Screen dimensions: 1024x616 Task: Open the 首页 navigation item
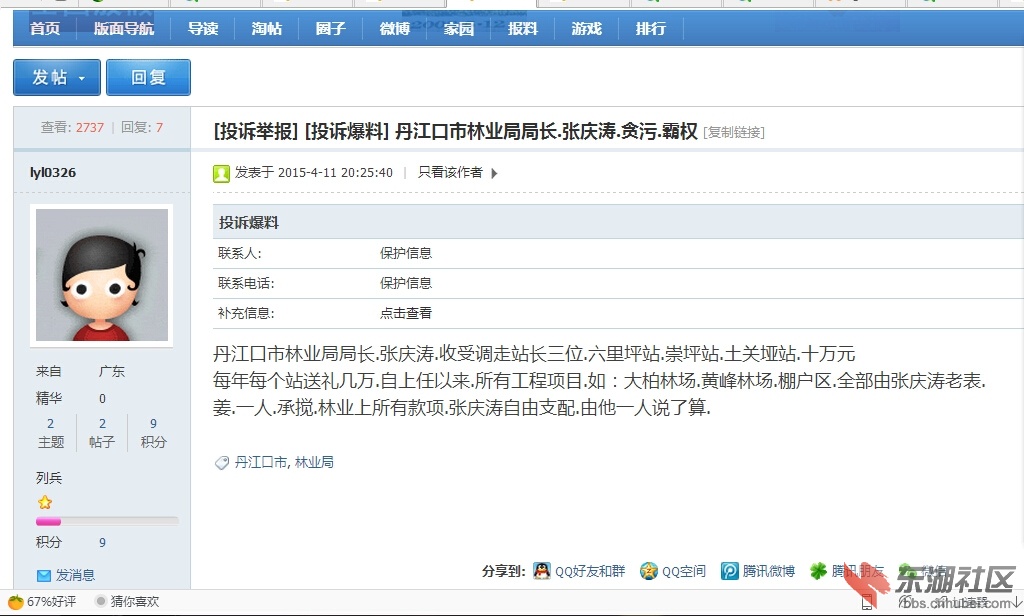click(45, 29)
